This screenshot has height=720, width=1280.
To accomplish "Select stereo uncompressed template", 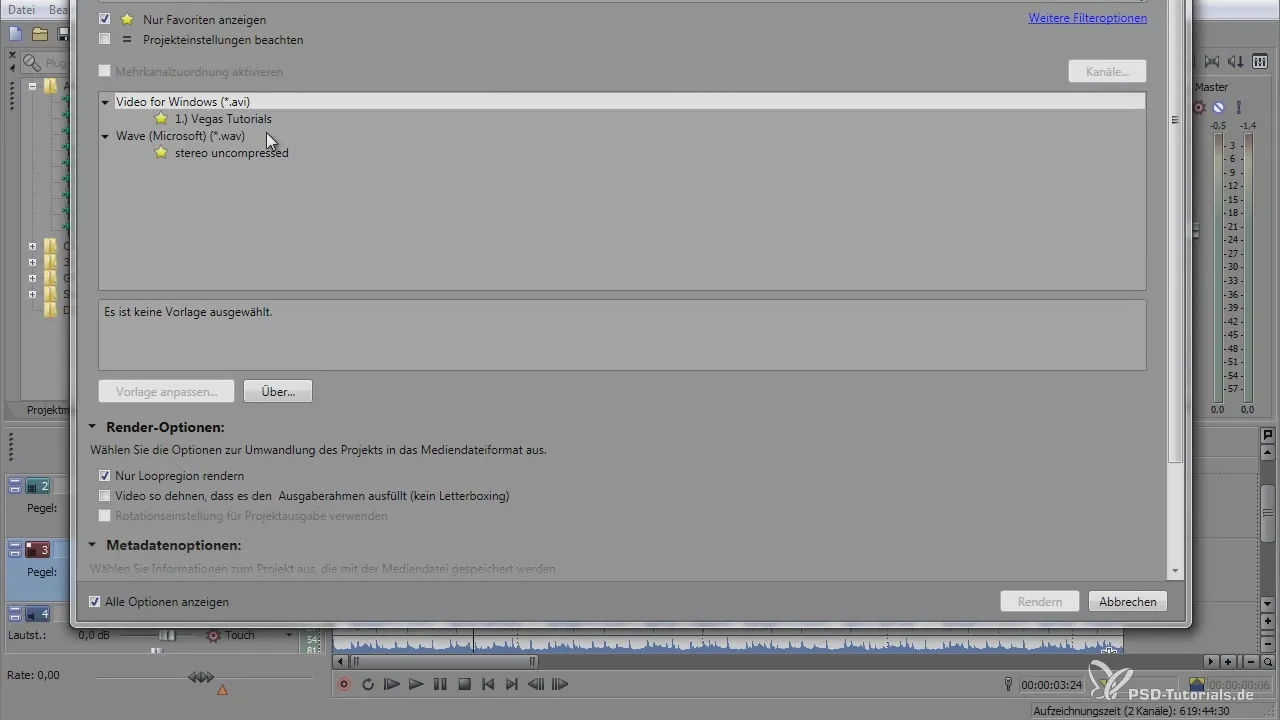I will (x=231, y=153).
